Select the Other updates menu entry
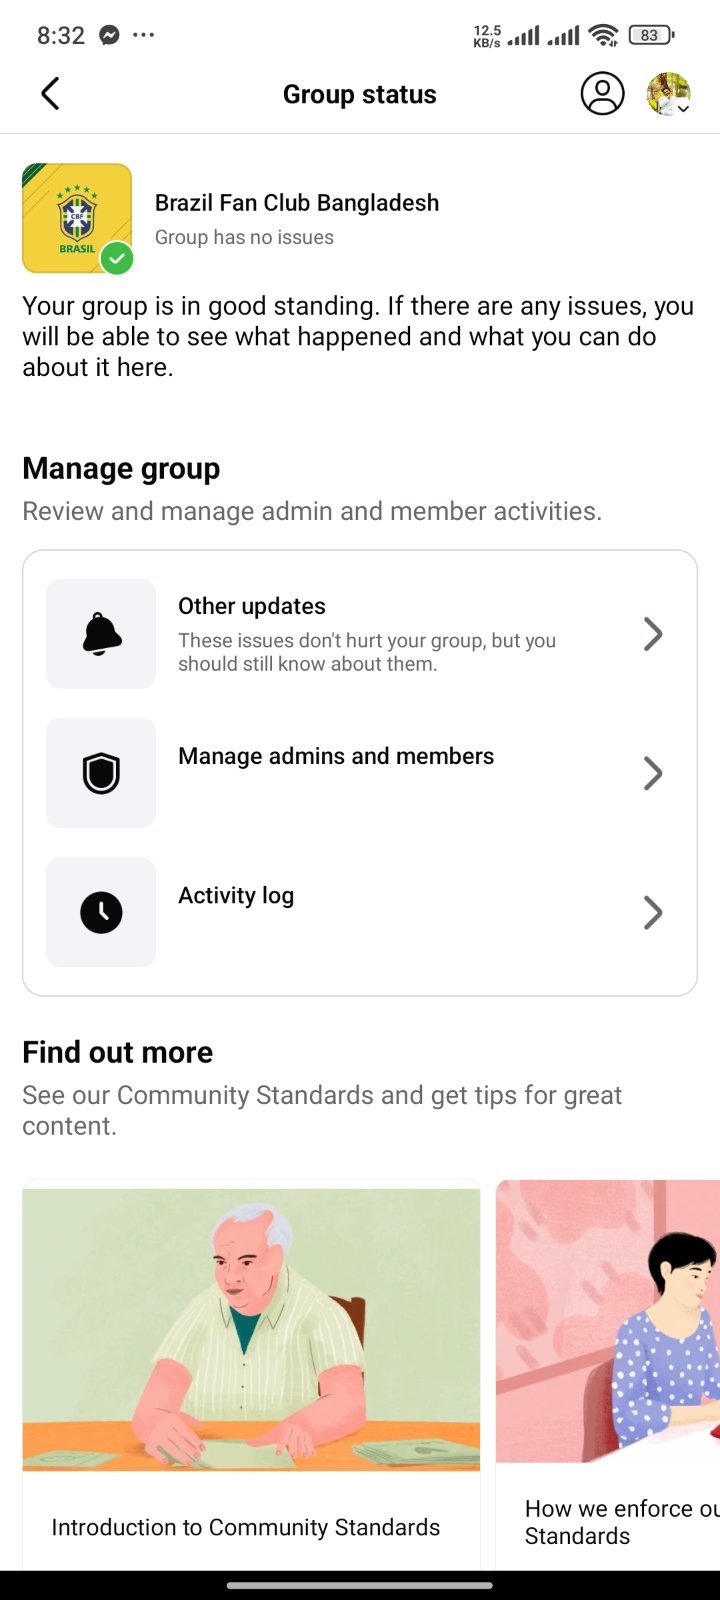 (360, 634)
